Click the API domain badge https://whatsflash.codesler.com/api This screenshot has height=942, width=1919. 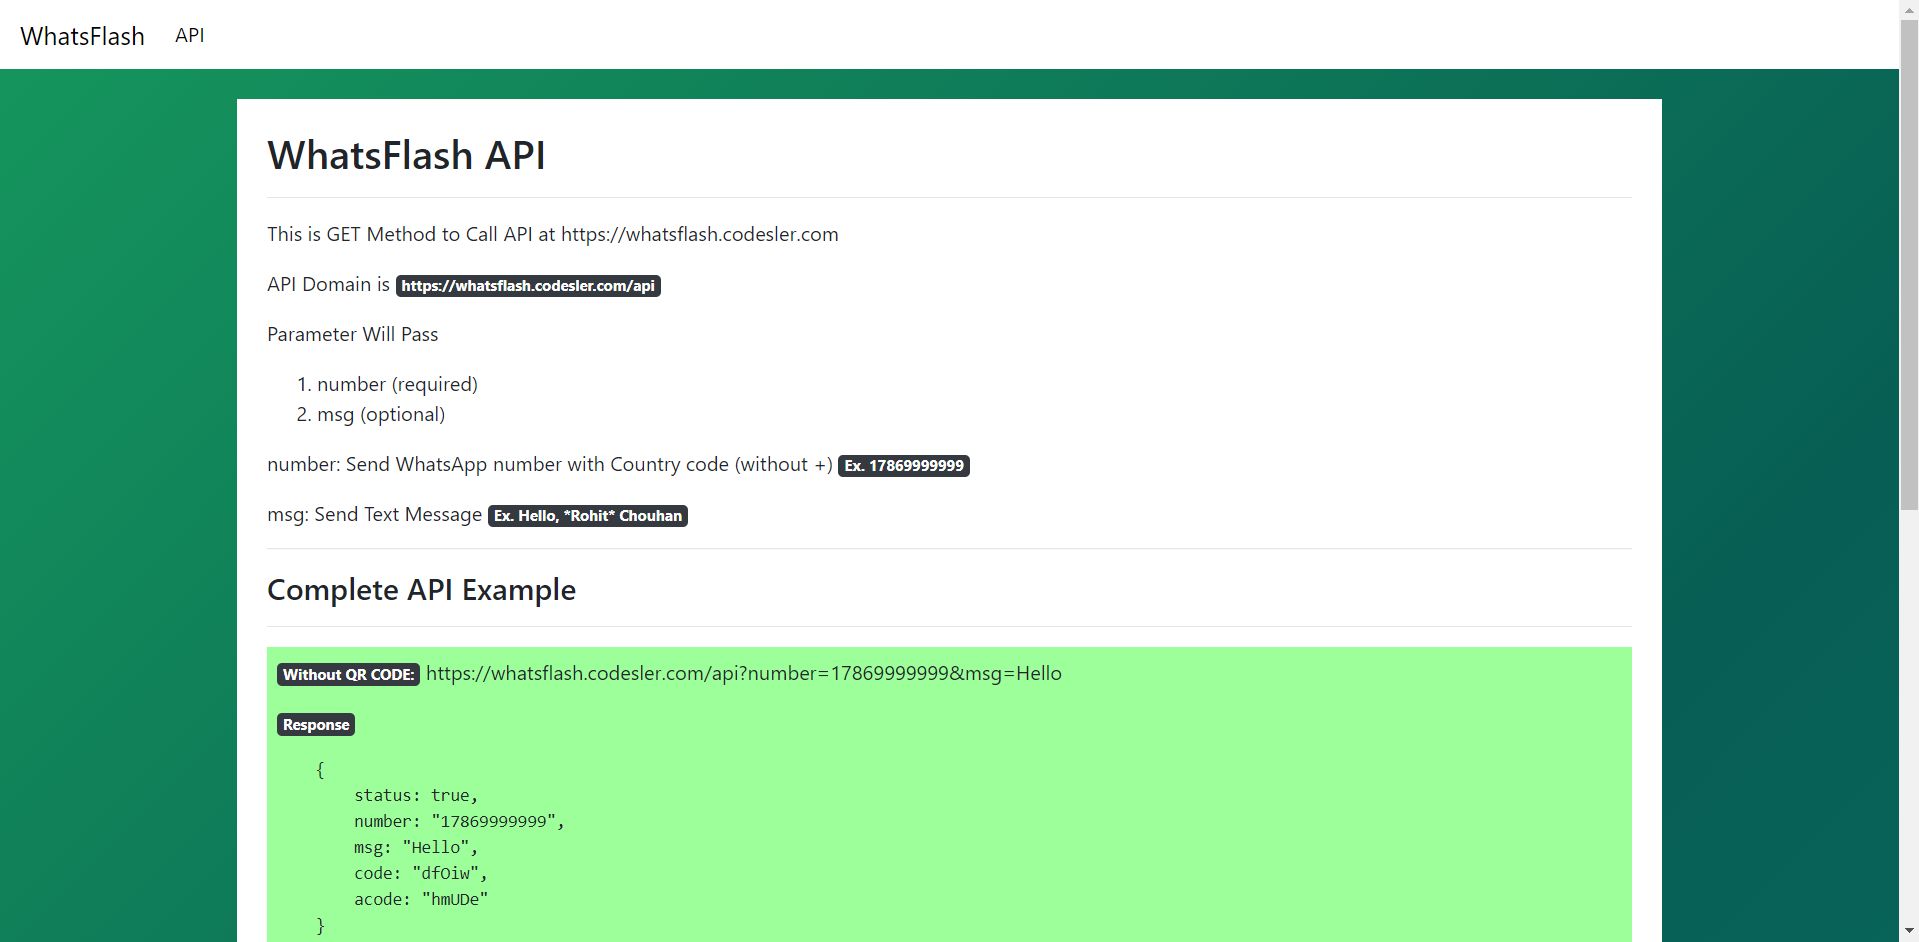[528, 286]
